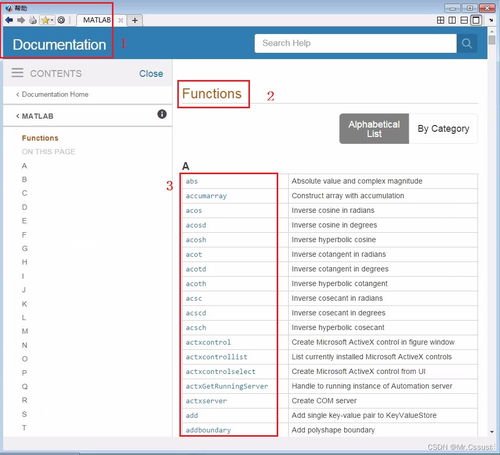Close the contents sidebar
This screenshot has height=455, width=500.
point(151,74)
